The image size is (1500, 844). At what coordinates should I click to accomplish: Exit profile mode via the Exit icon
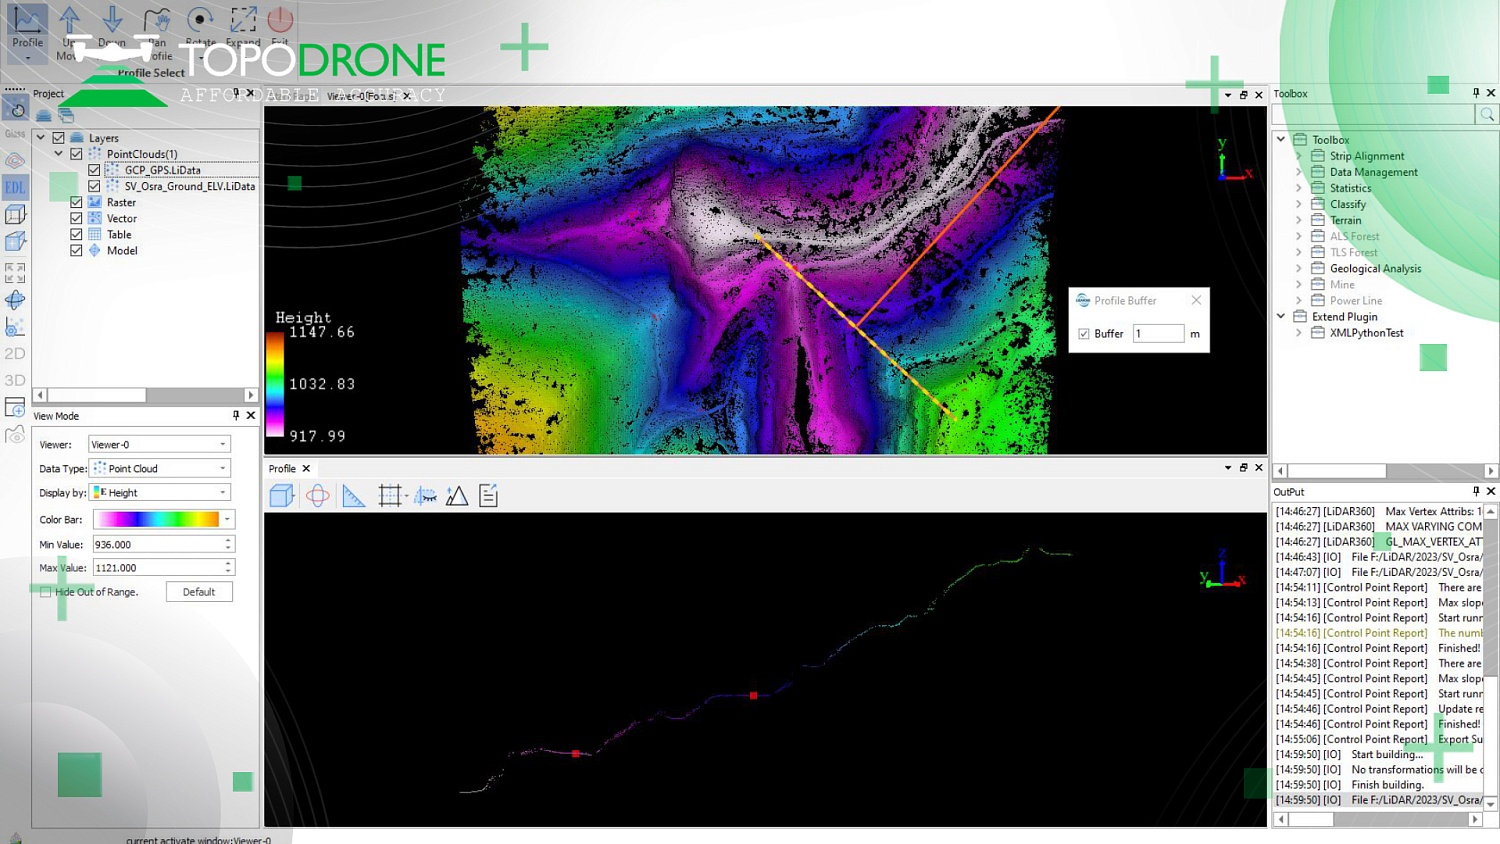click(x=280, y=20)
